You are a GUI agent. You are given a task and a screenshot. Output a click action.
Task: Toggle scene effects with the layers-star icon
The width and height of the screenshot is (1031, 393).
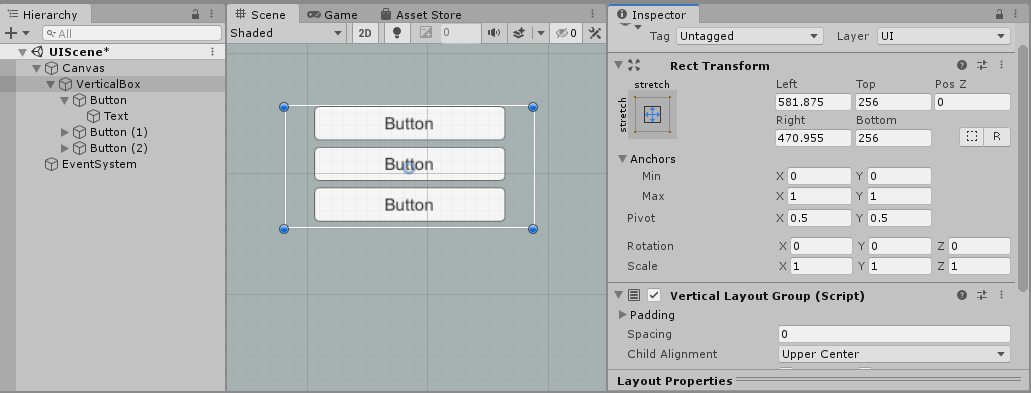click(519, 33)
